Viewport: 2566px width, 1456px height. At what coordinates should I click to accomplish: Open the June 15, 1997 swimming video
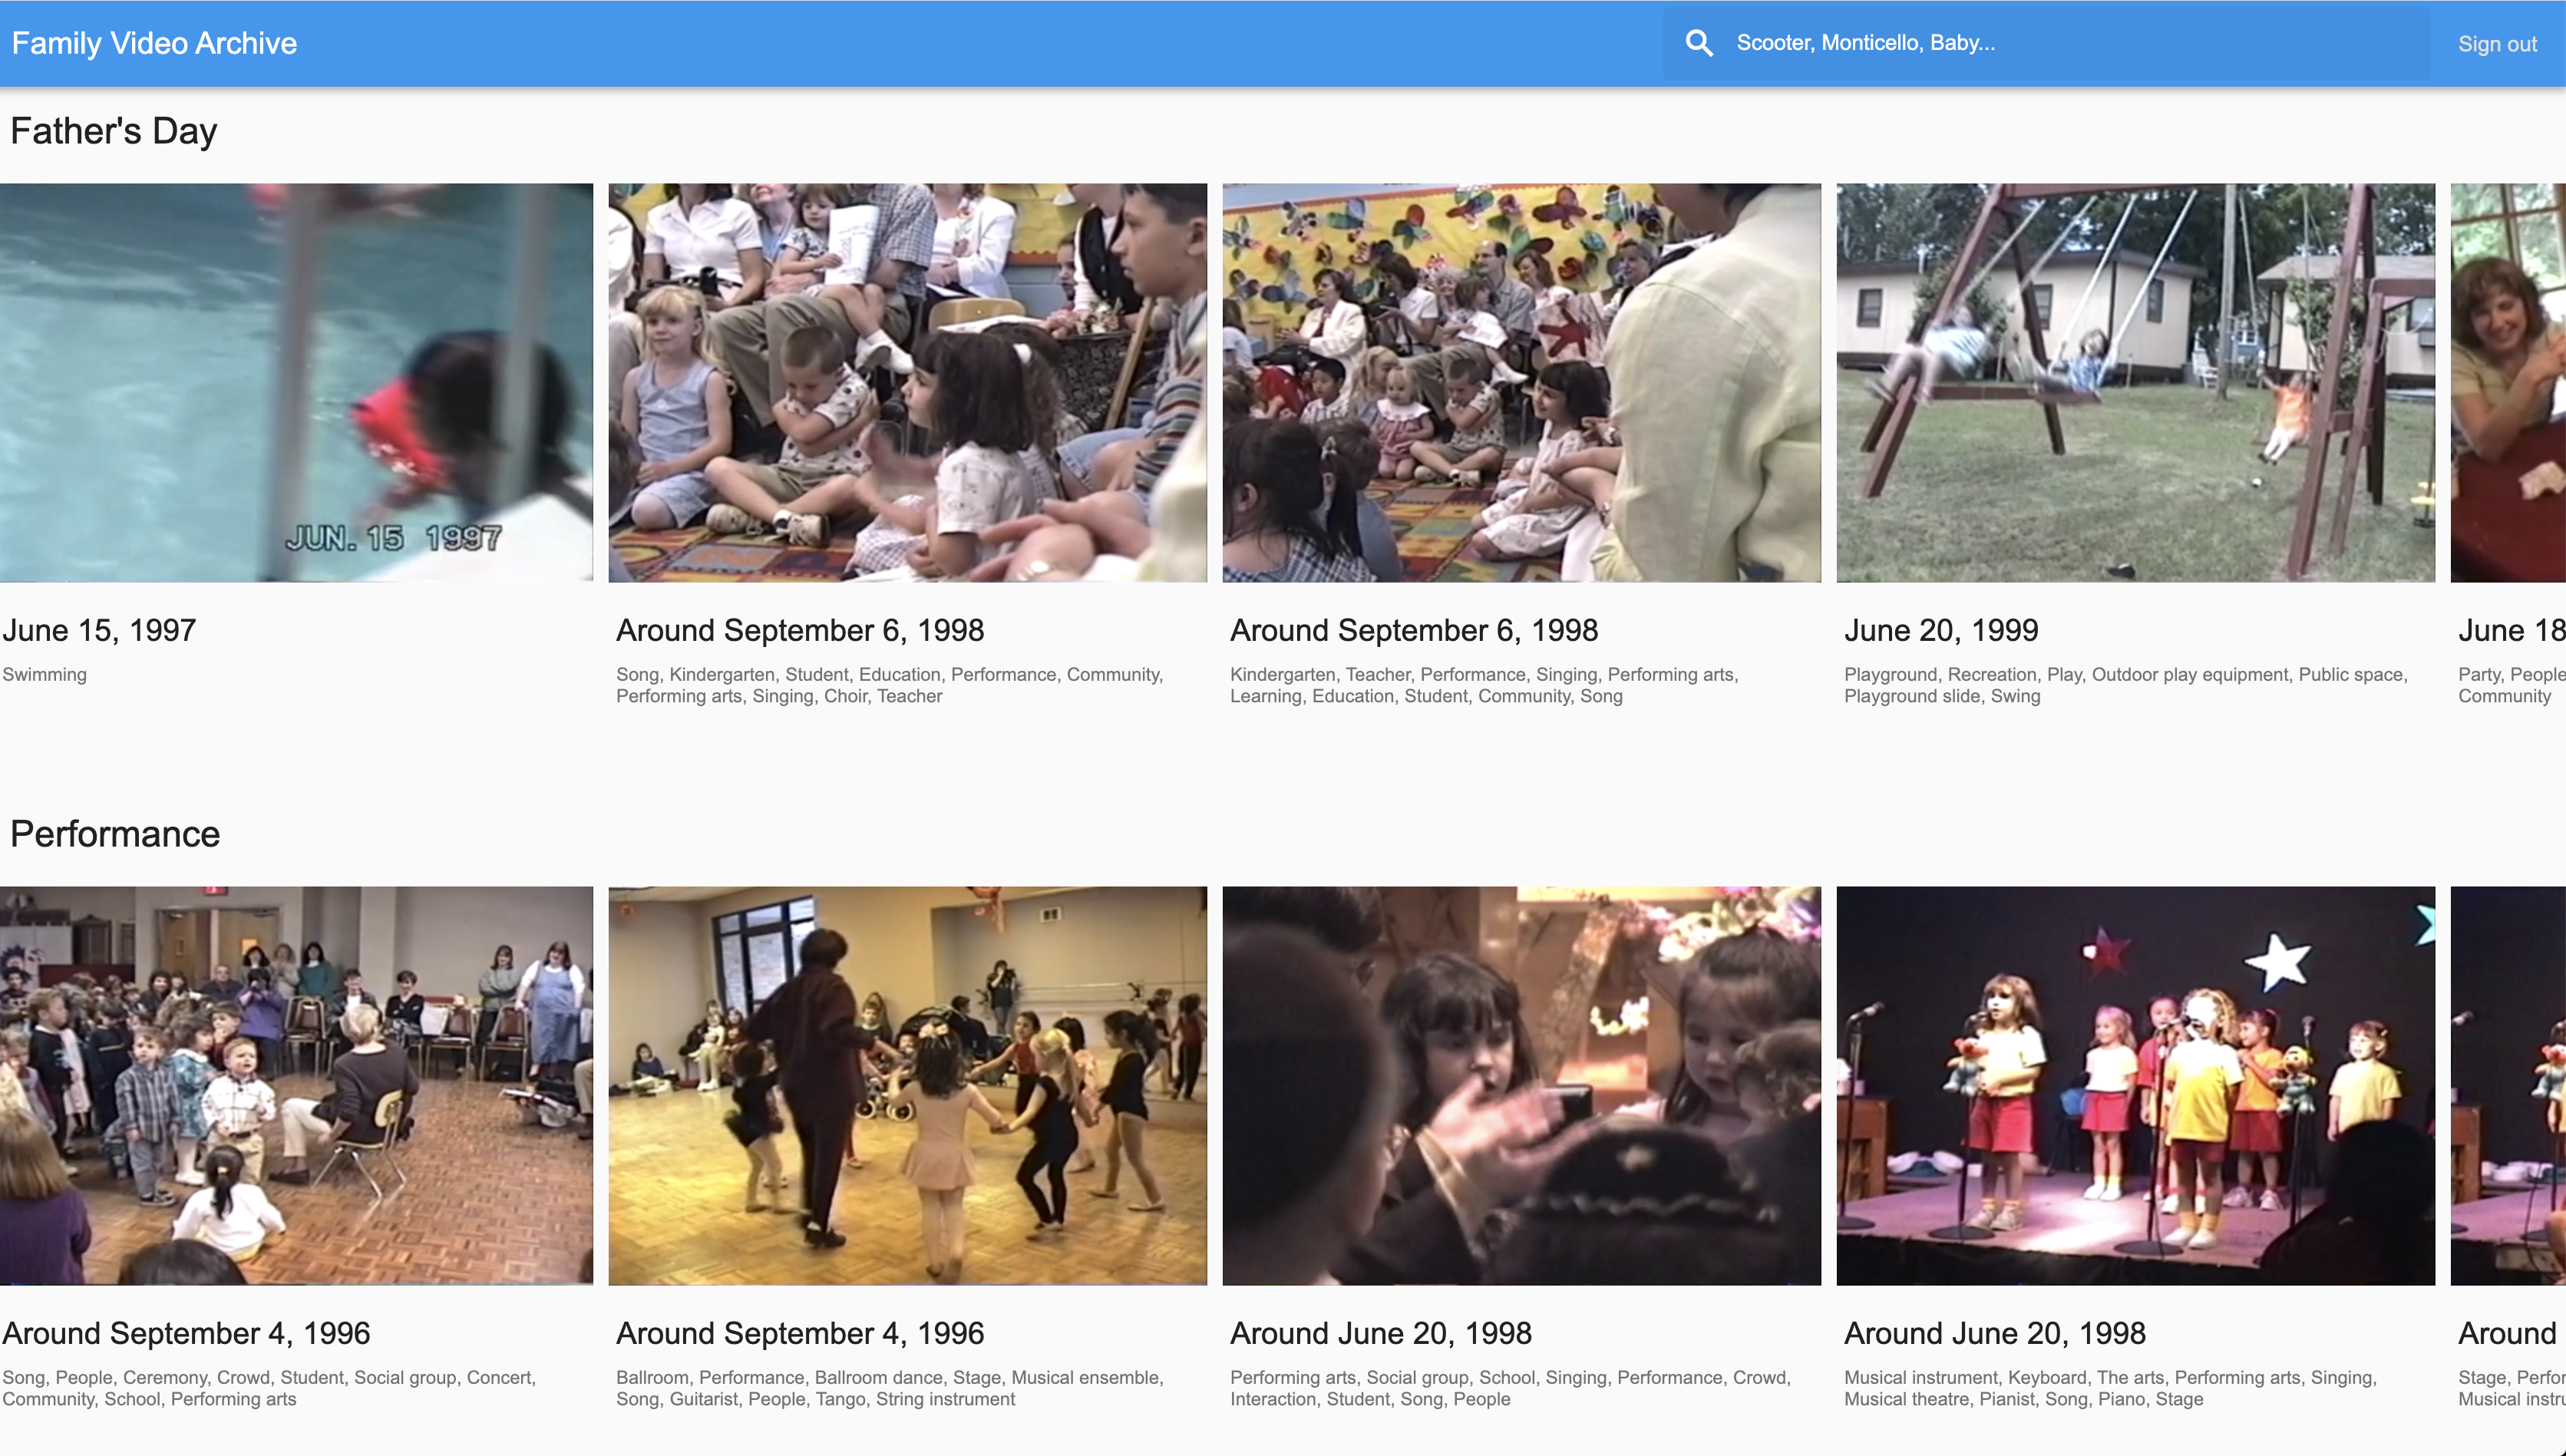[x=296, y=383]
